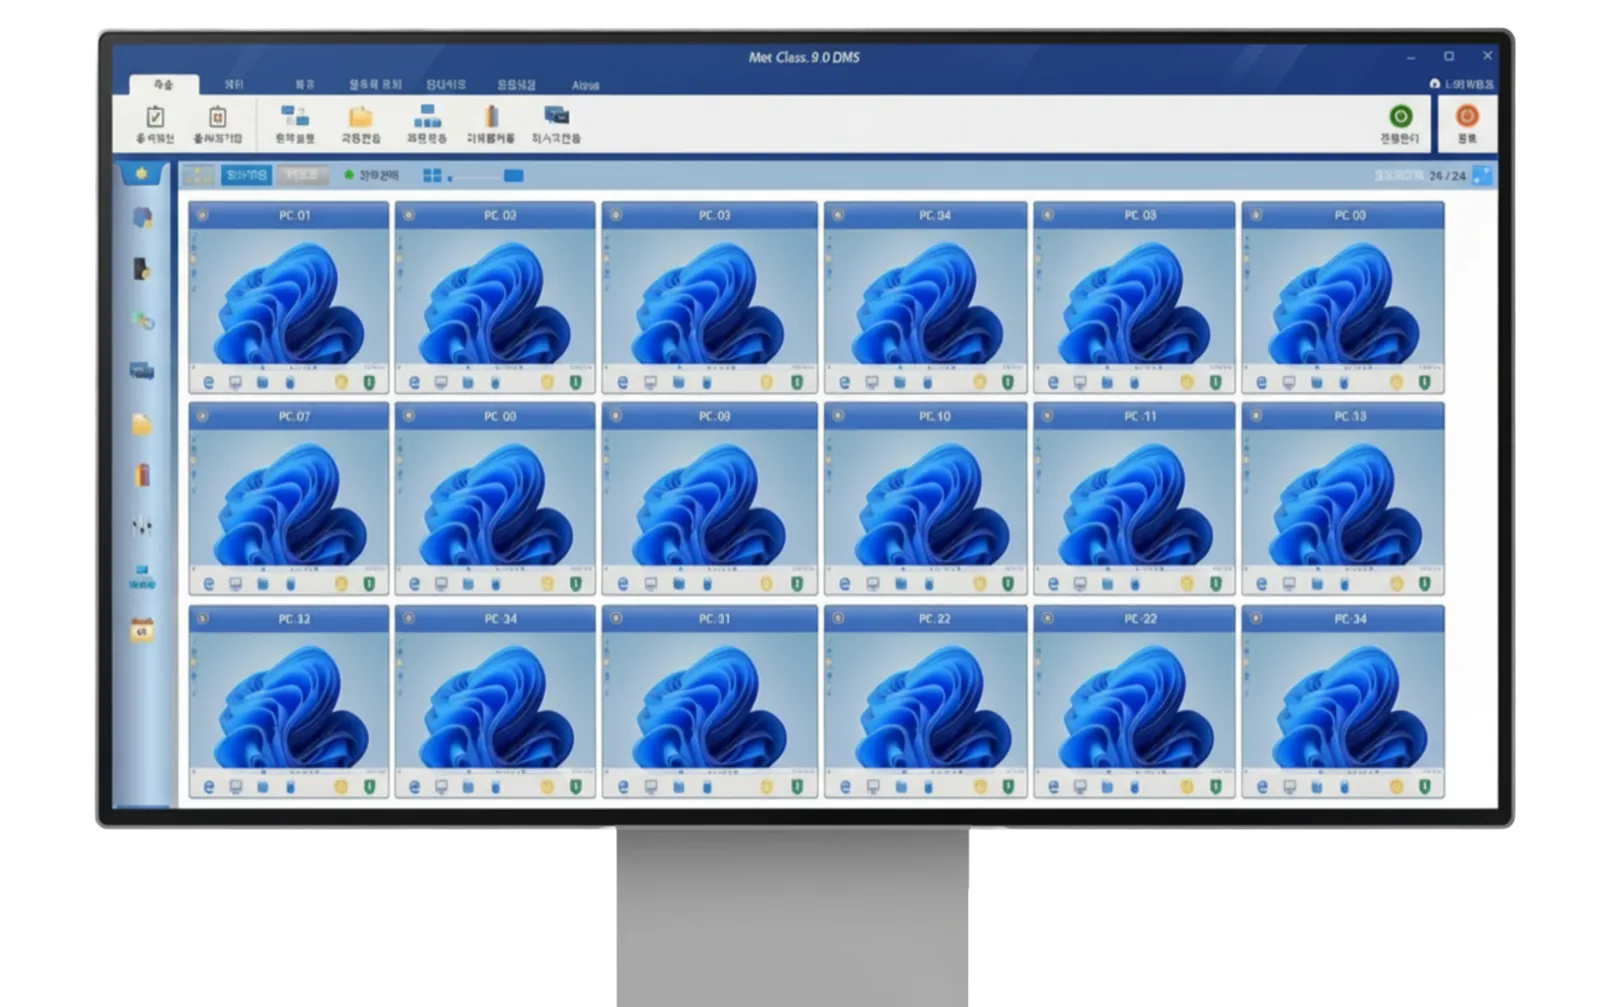Click the calendar icon in left sidebar
Screen dimensions: 1600x1007
[142, 630]
